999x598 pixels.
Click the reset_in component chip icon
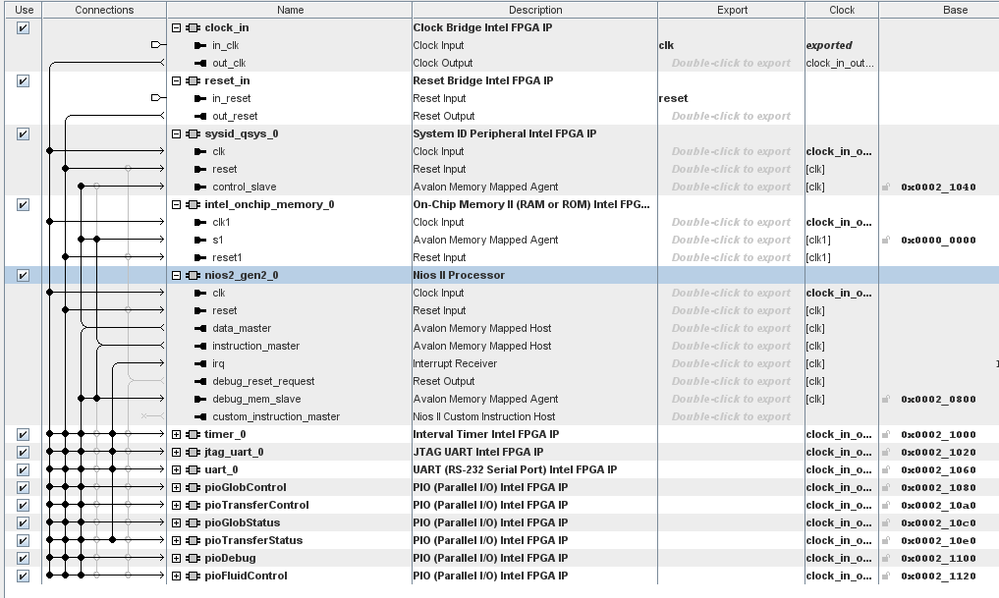pos(193,80)
